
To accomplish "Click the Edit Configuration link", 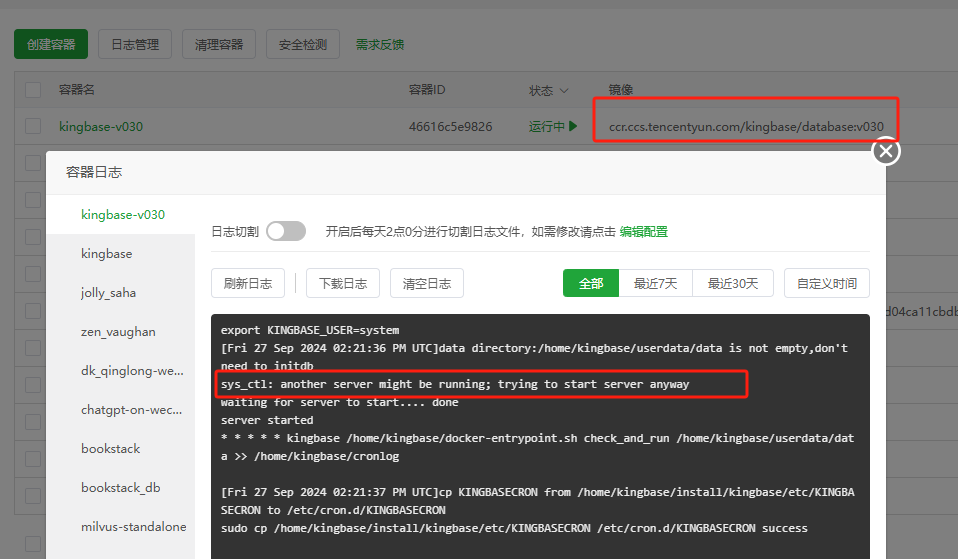I will [x=643, y=232].
